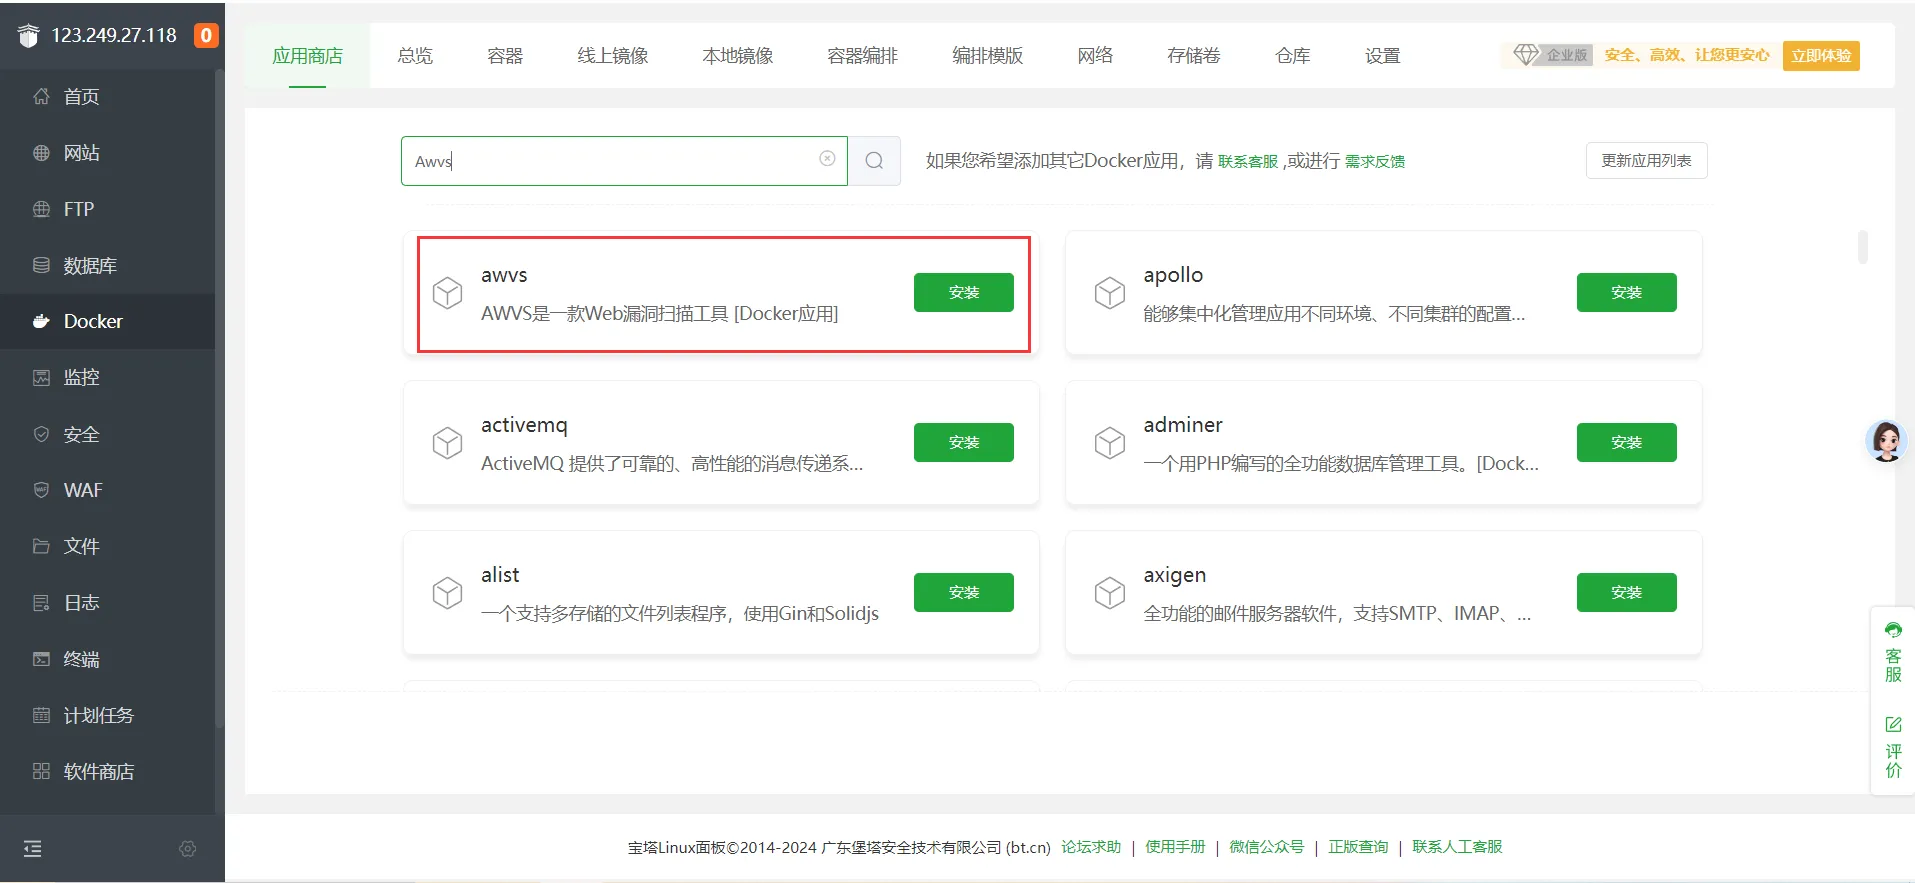This screenshot has width=1915, height=883.
Task: Open panel settings gear at sidebar bottom
Action: click(187, 849)
